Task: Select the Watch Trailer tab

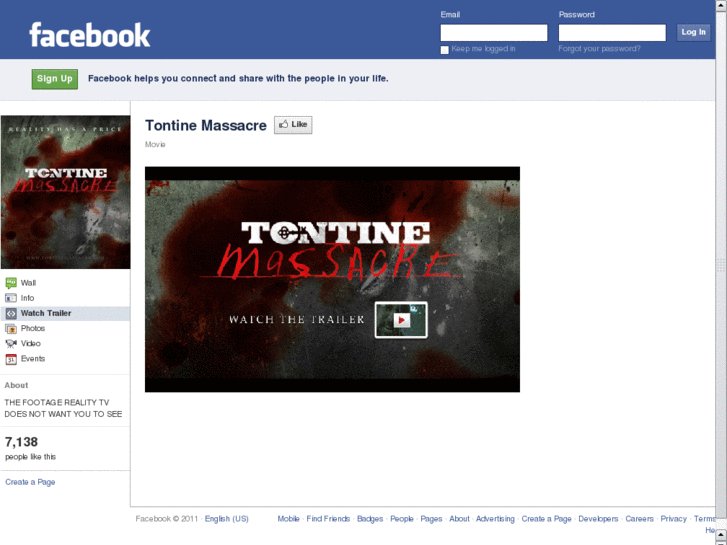Action: tap(65, 313)
